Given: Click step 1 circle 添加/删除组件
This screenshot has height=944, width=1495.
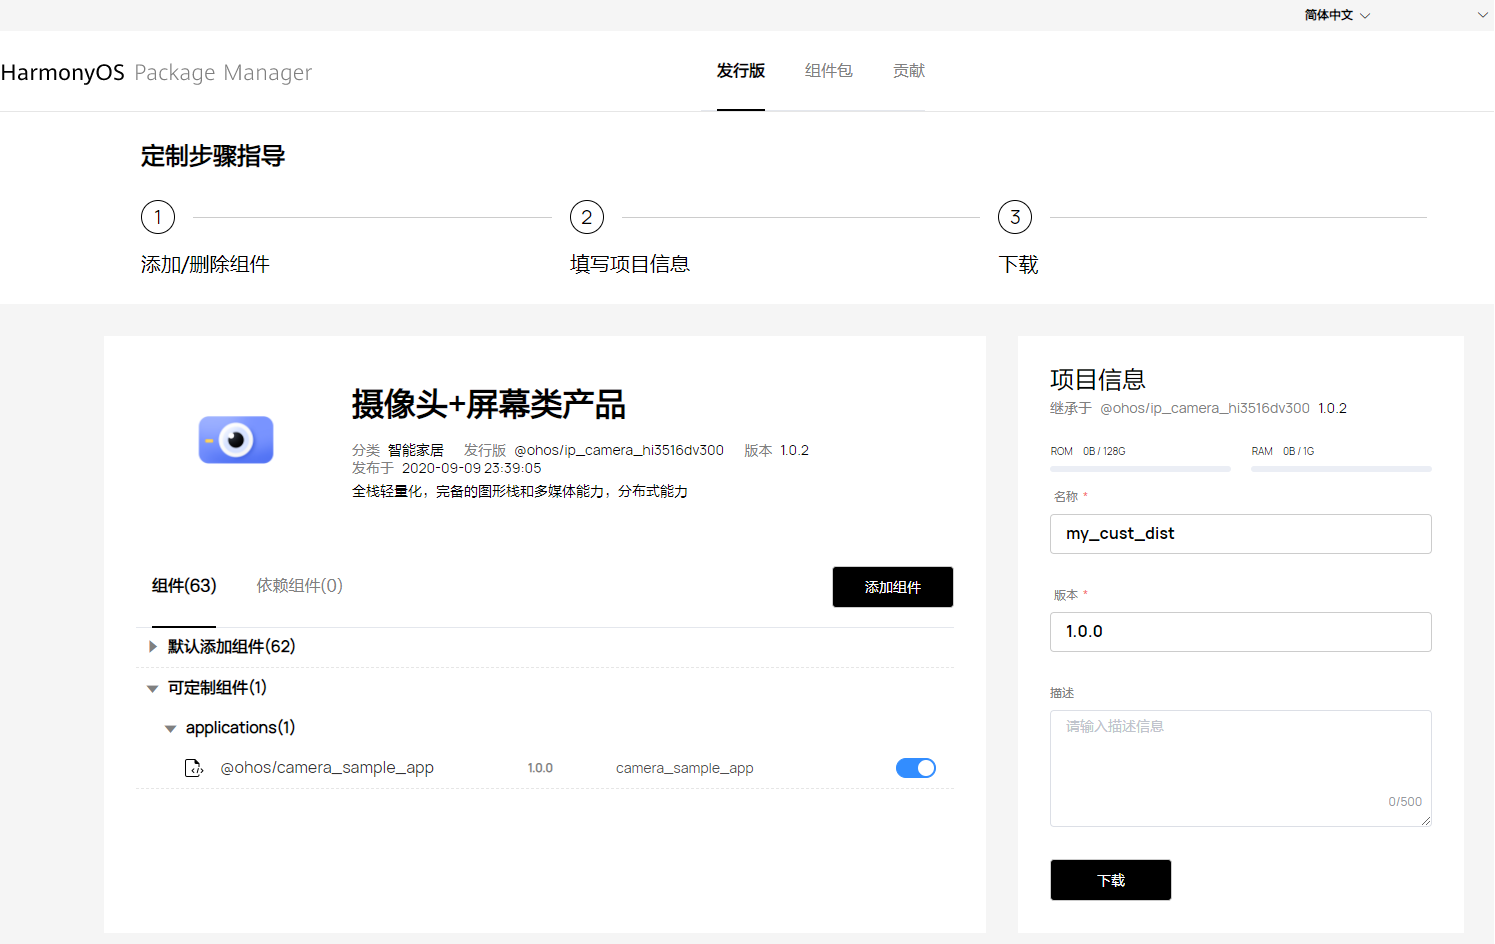Looking at the screenshot, I should [158, 217].
